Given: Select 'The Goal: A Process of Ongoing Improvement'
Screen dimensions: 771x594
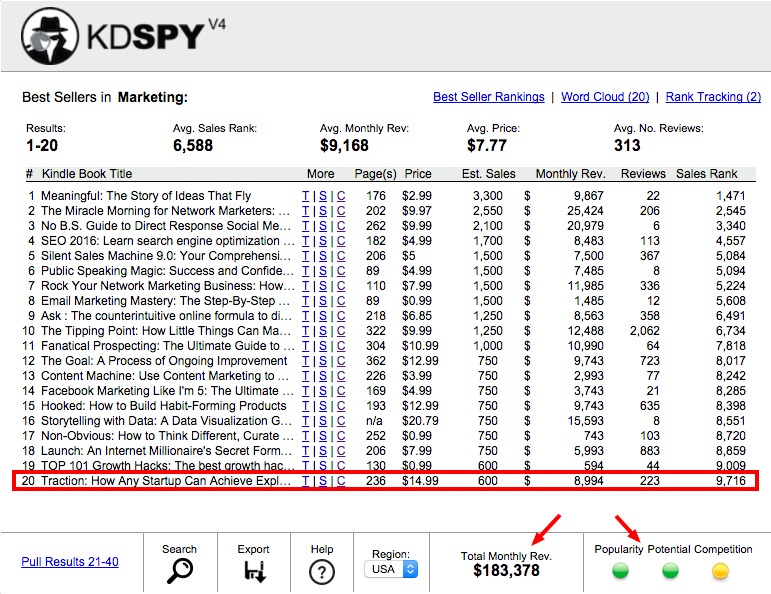Looking at the screenshot, I should [x=164, y=361].
